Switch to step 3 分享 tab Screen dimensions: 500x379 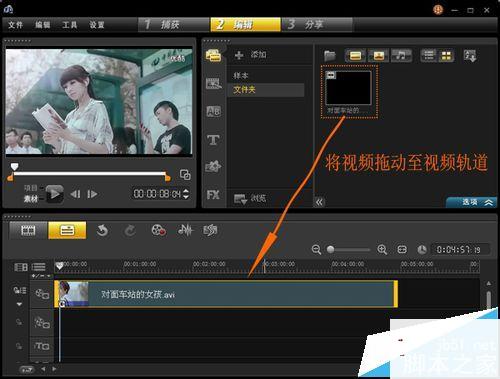click(x=317, y=24)
